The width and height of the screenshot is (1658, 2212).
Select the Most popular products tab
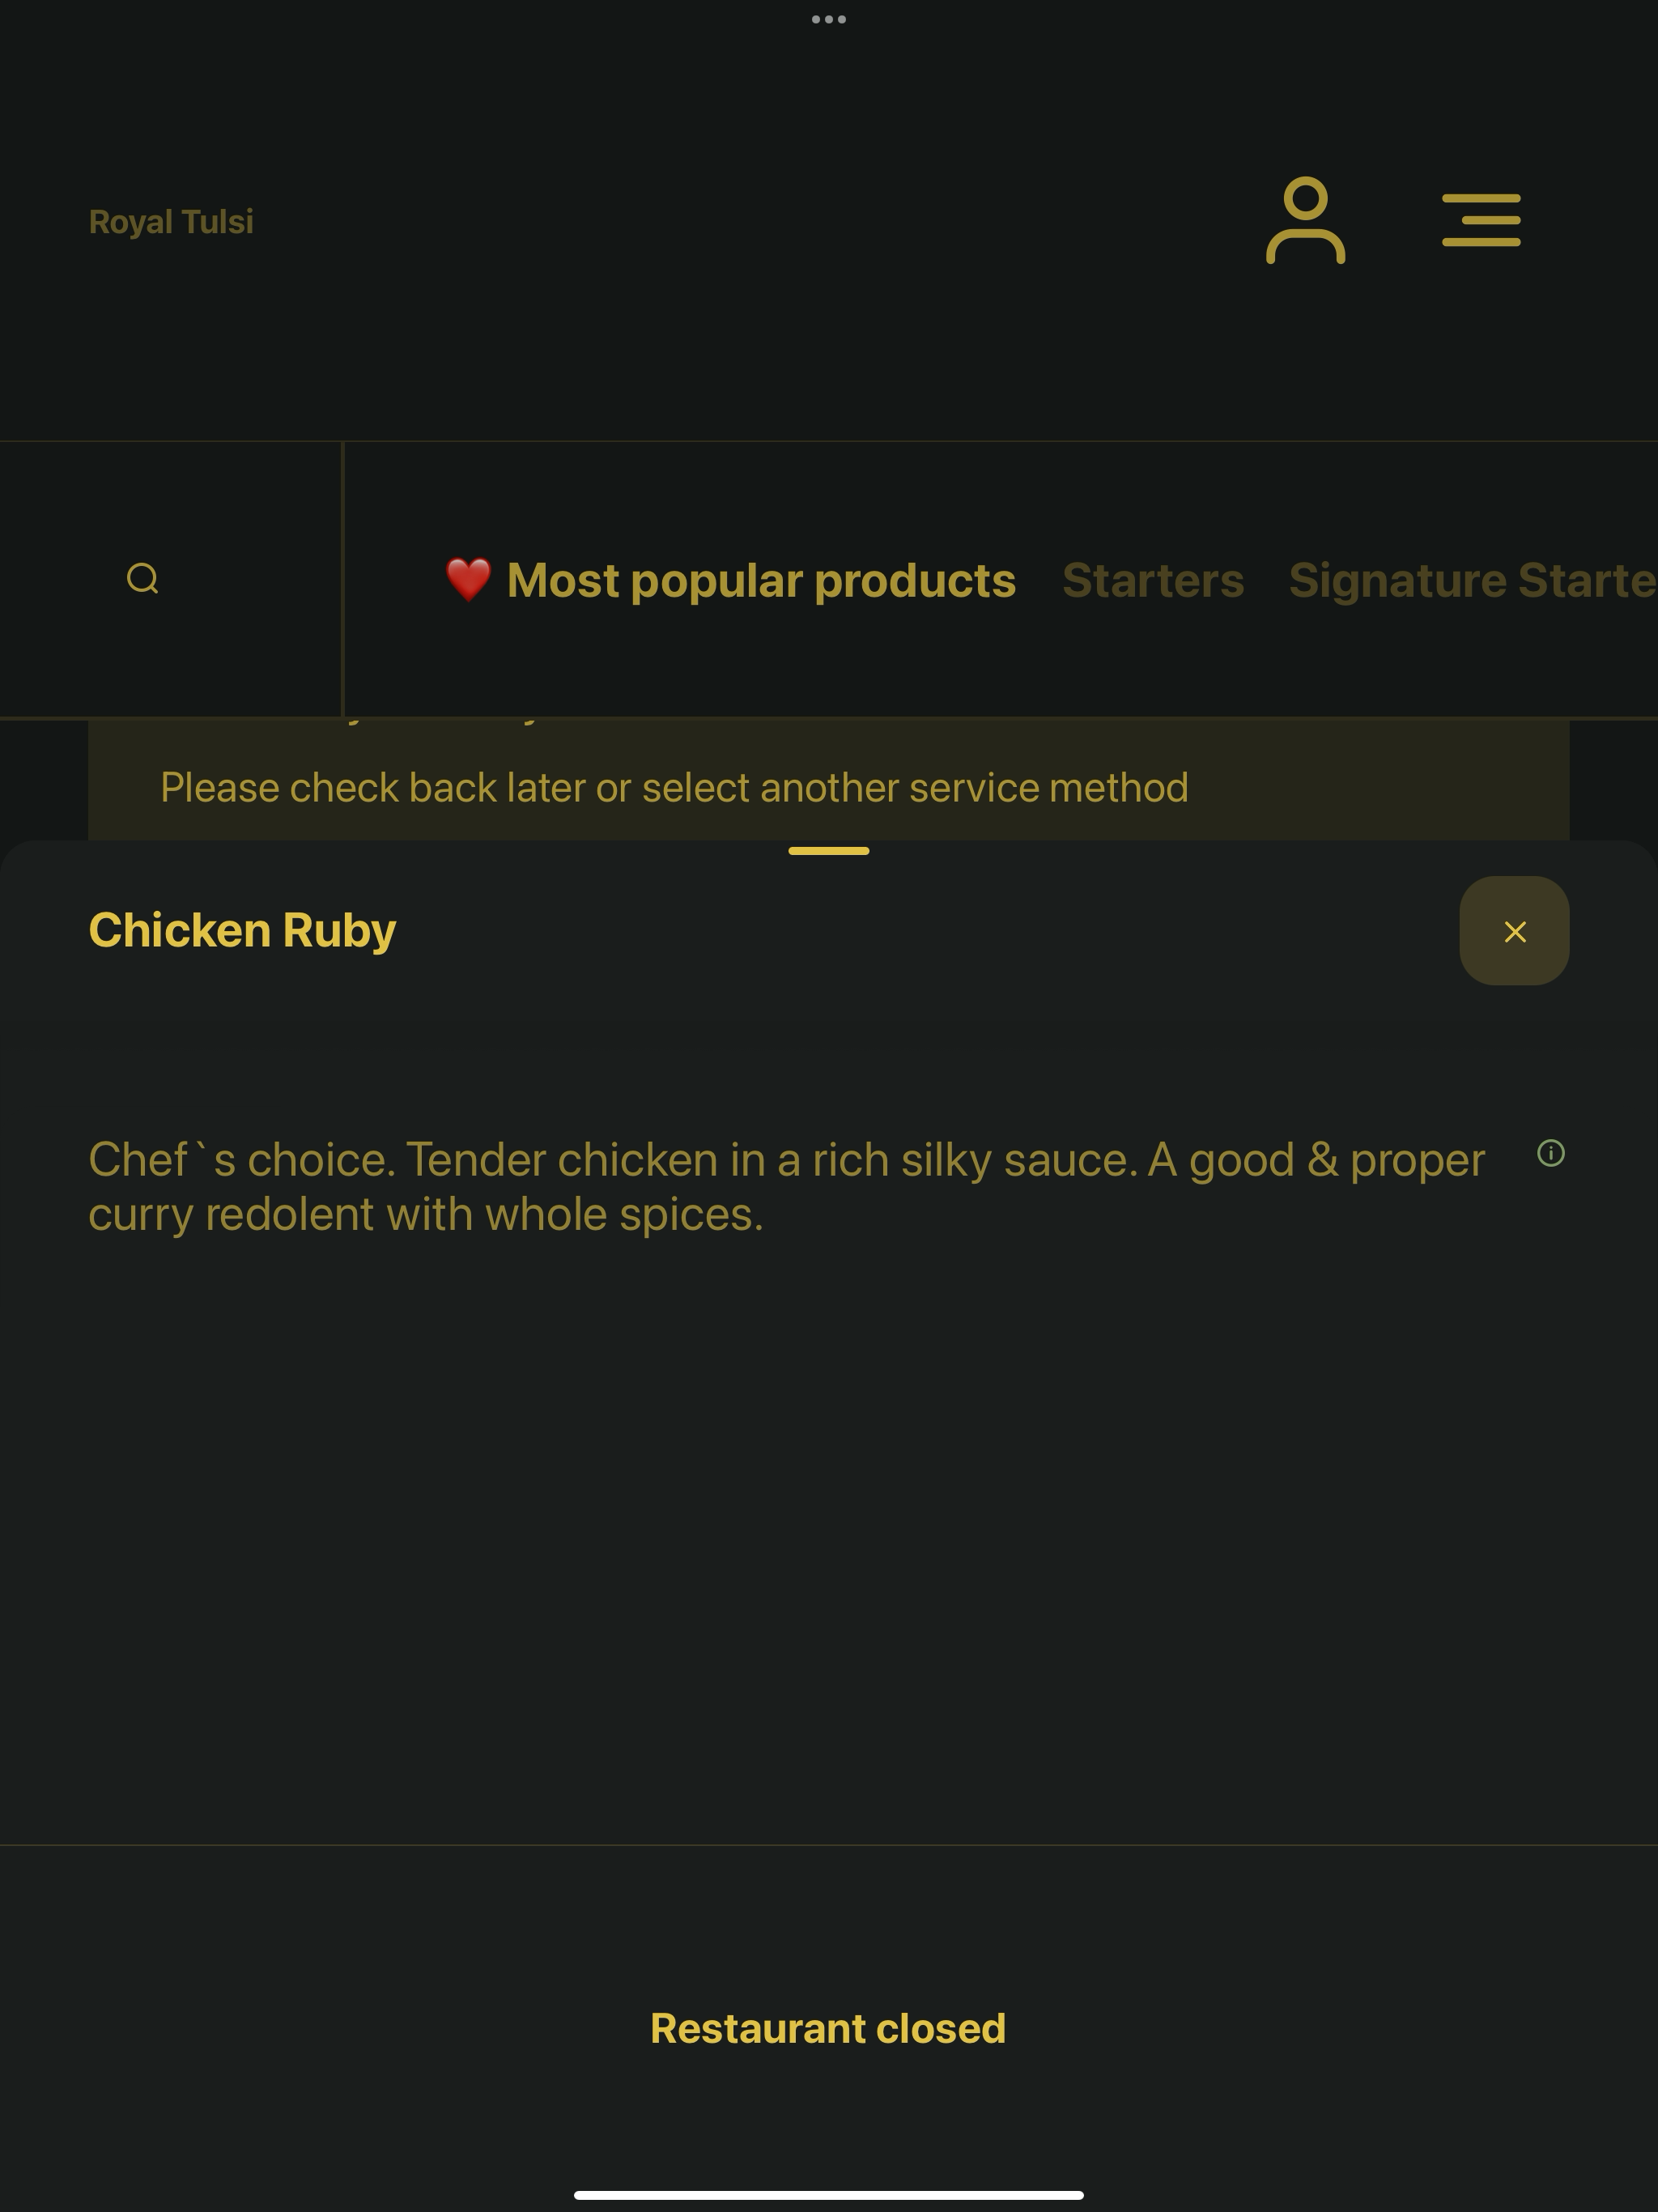761,580
